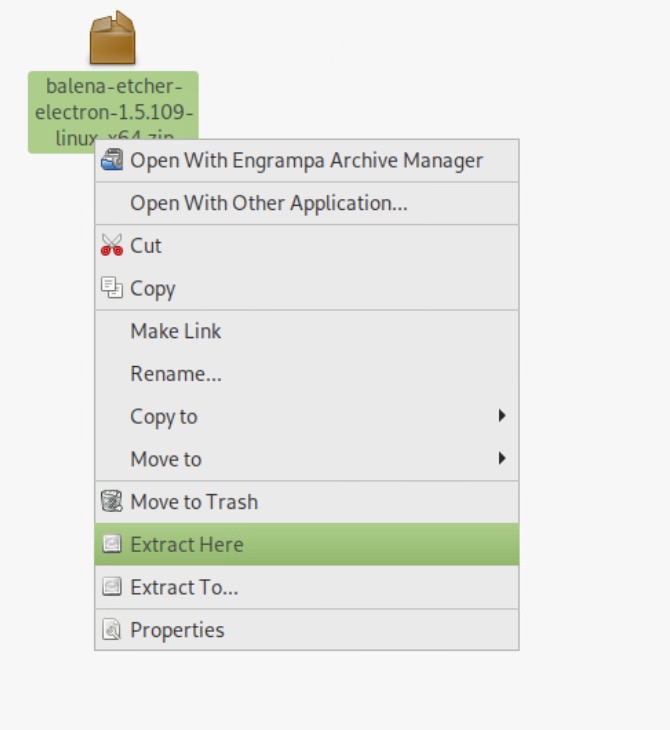
Task: Click the Copy pages icon
Action: point(112,289)
